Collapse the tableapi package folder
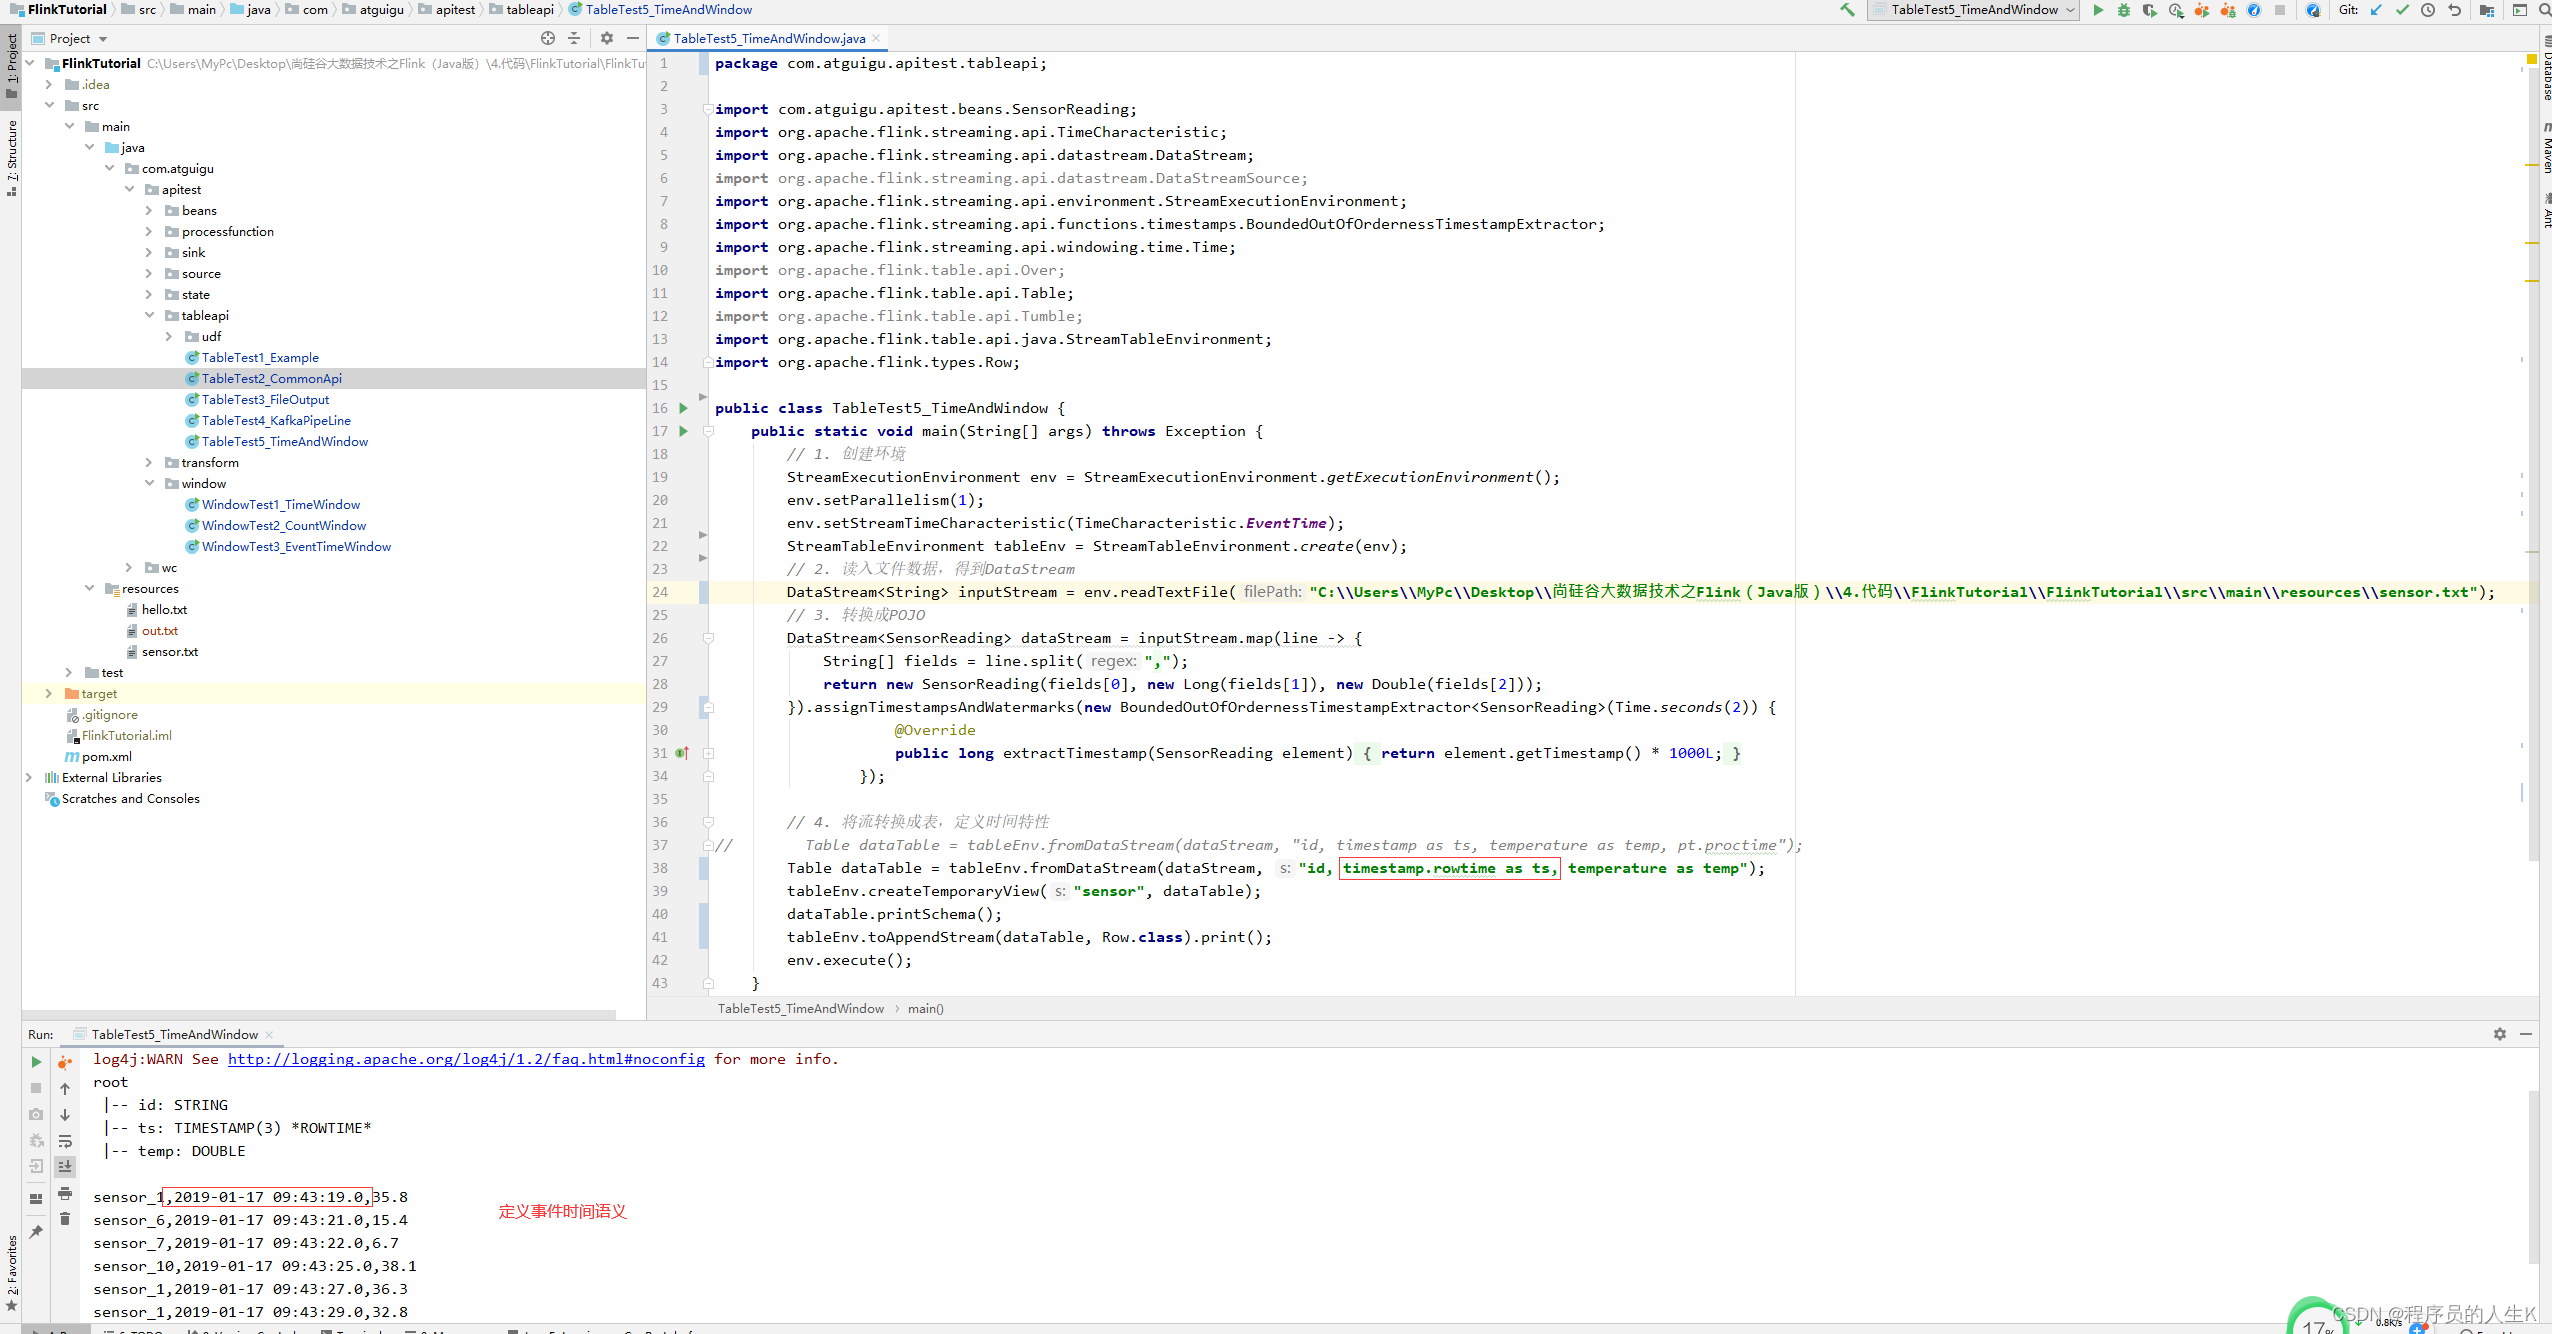This screenshot has width=2552, height=1334. (x=149, y=315)
